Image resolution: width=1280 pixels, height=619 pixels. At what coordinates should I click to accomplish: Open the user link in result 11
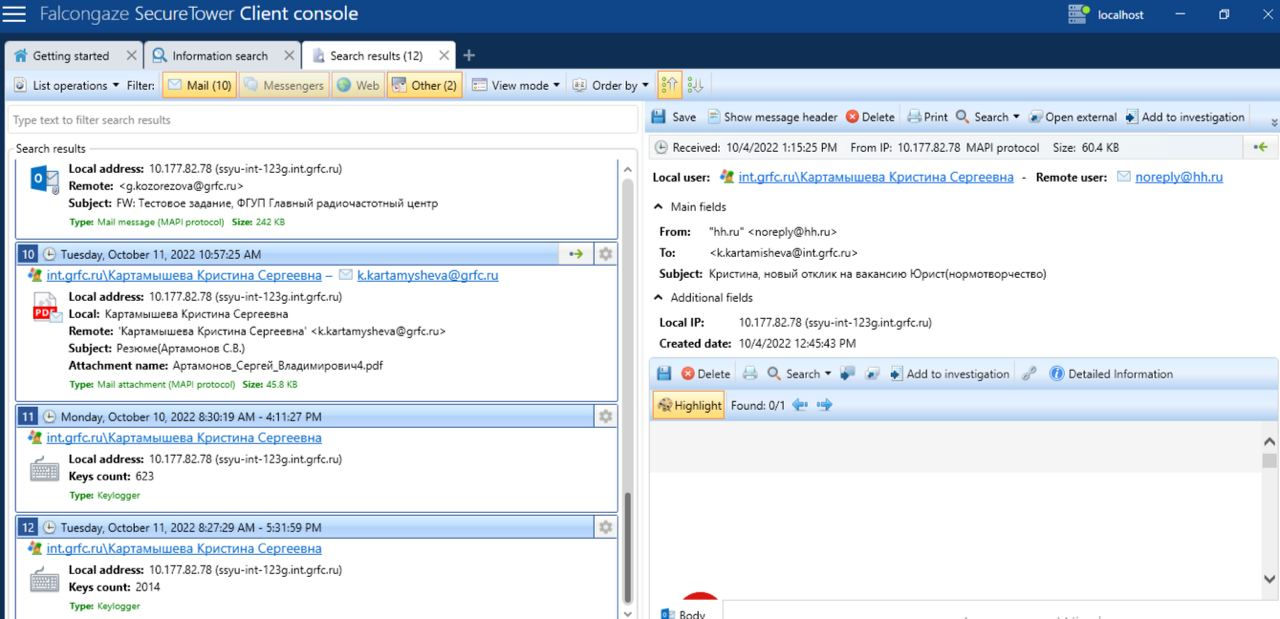[x=184, y=438]
